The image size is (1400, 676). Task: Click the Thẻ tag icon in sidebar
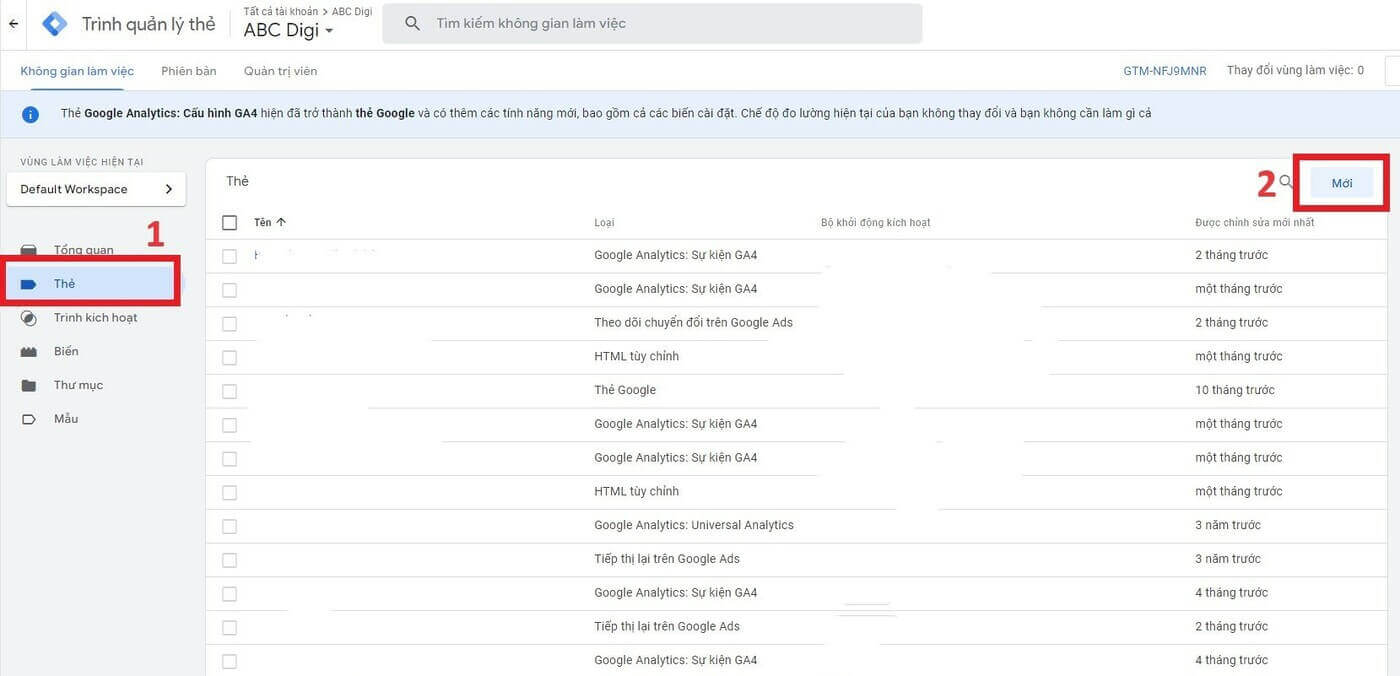point(29,284)
